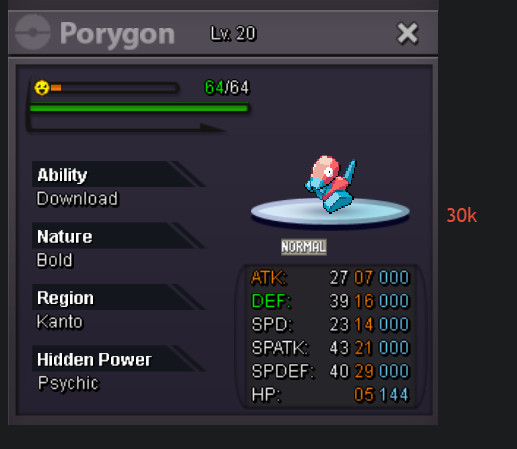Click the SPDEF stat row

pos(330,371)
